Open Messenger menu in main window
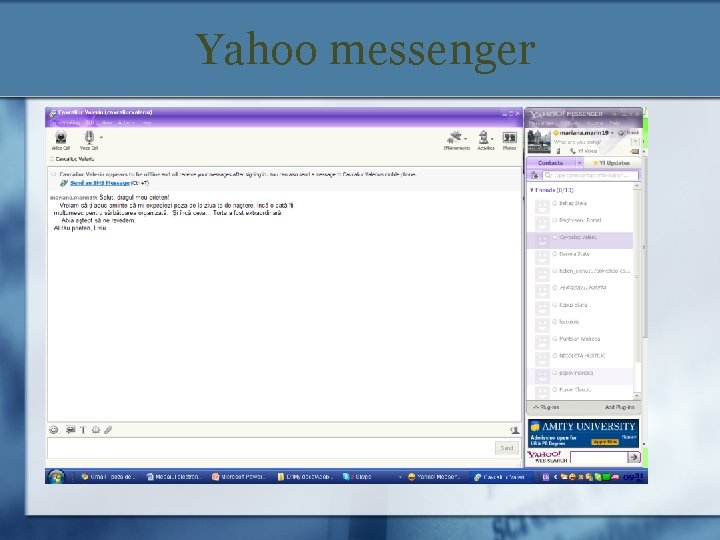Viewport: 720px width, 540px height. click(x=540, y=123)
